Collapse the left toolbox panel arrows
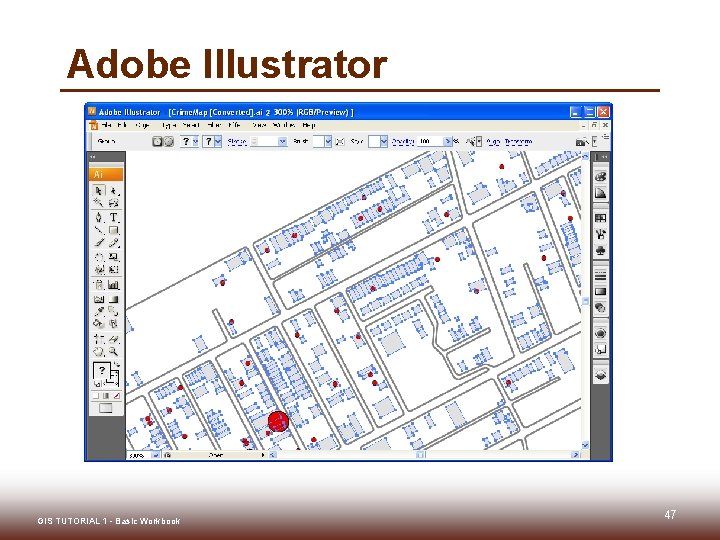This screenshot has width=720, height=540. [93, 157]
